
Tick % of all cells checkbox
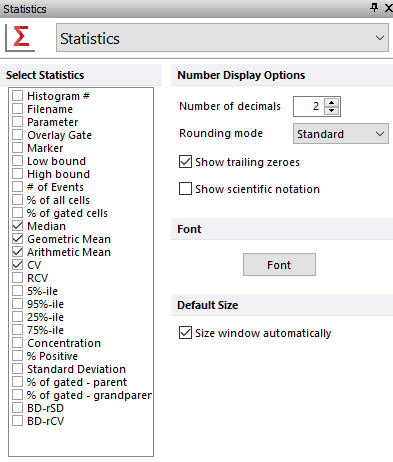tap(17, 200)
